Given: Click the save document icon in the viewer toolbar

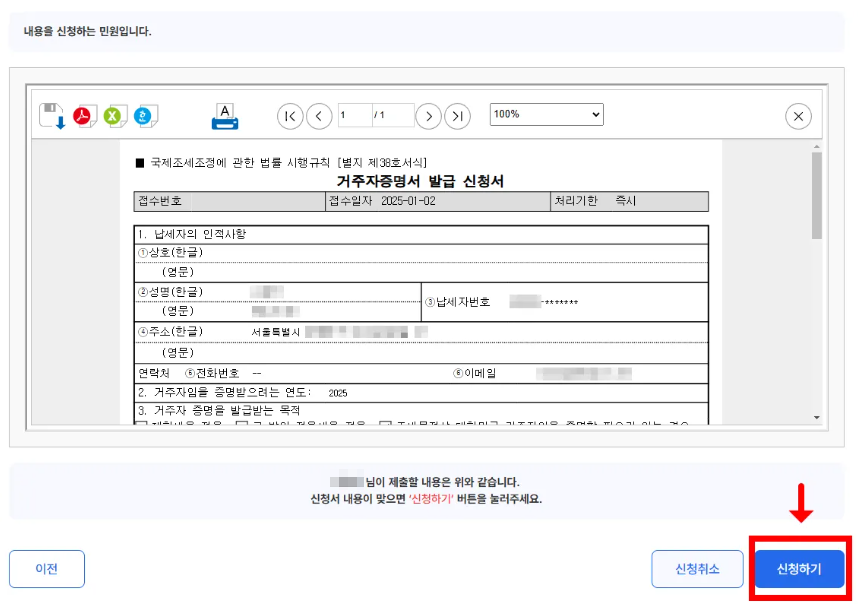Looking at the screenshot, I should [52, 115].
